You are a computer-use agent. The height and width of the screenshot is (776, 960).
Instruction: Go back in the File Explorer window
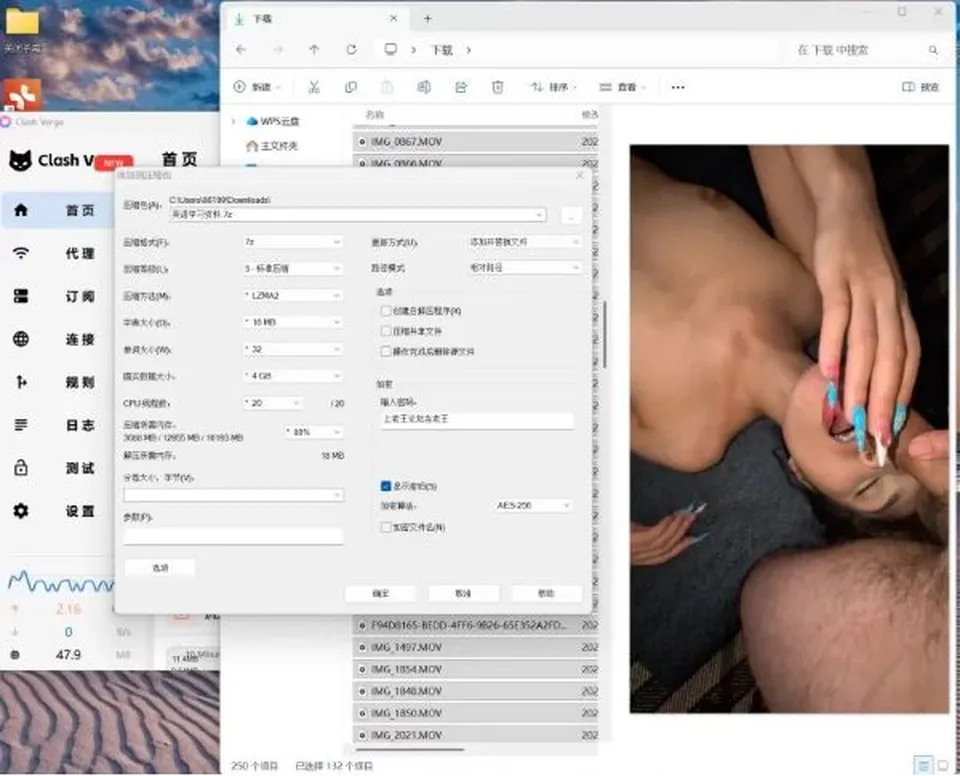241,50
